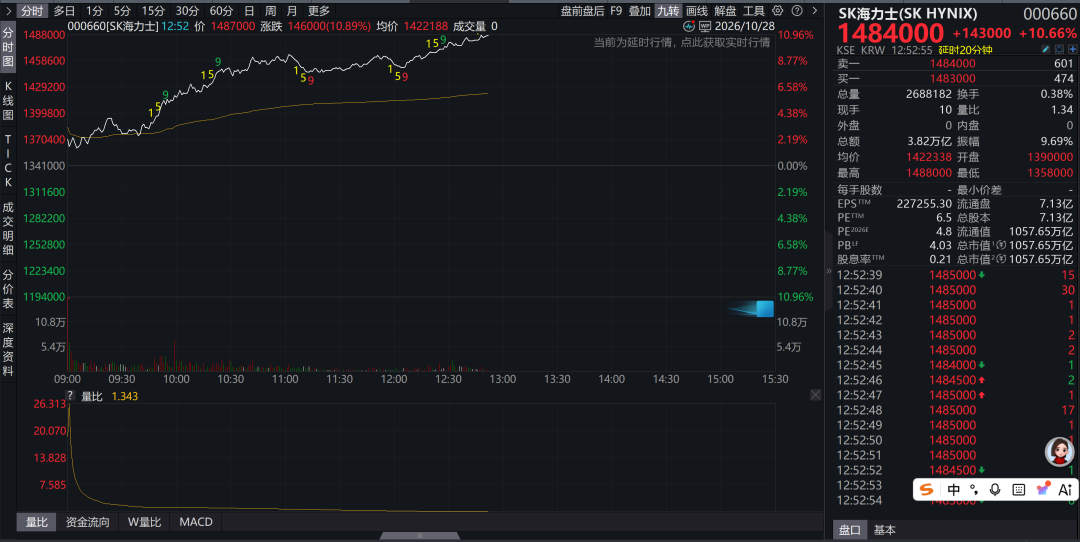
Task: Select the 分时 timeframe tab
Action: coord(32,11)
